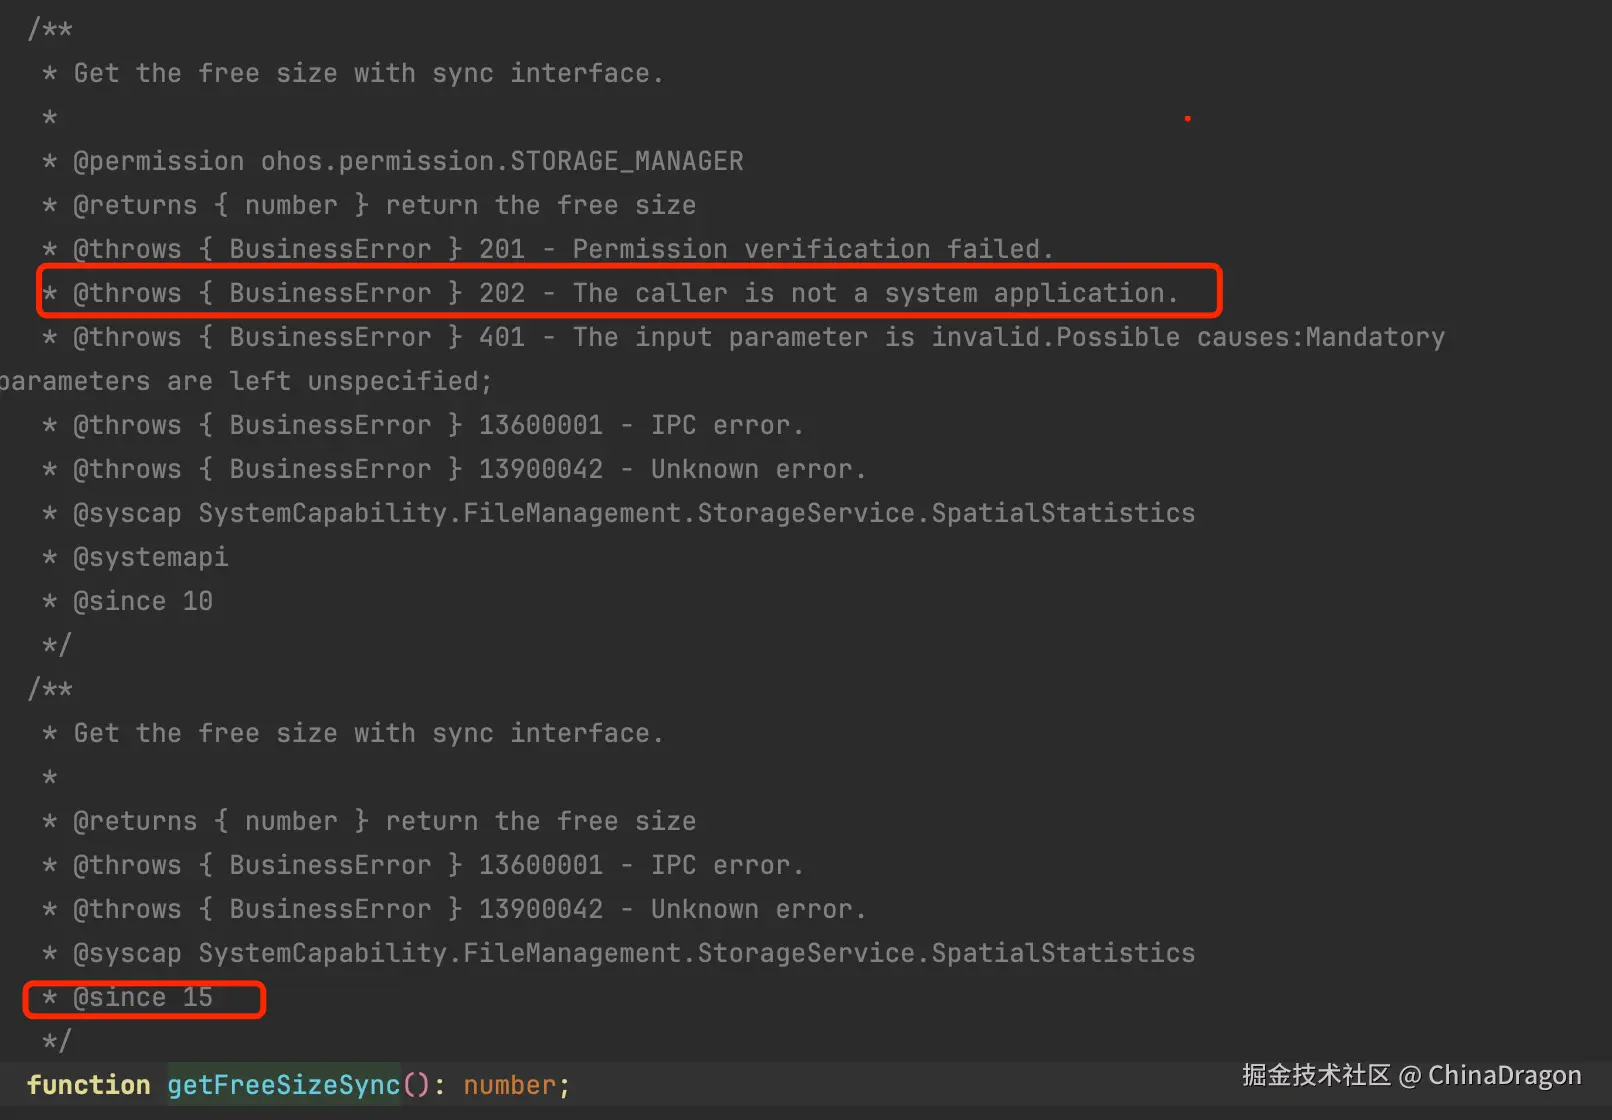Click the @permission ohos.permission.STORAGE_MANAGER text
The width and height of the screenshot is (1612, 1120).
pyautogui.click(x=408, y=161)
